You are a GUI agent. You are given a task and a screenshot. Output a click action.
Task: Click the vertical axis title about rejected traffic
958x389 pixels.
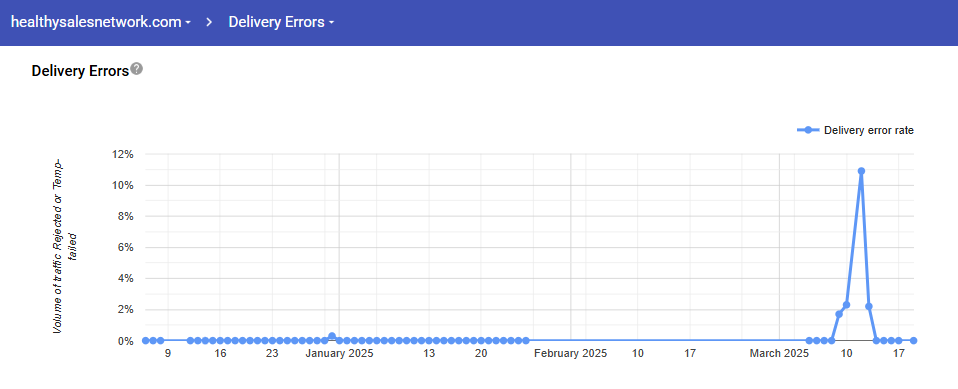tap(65, 246)
